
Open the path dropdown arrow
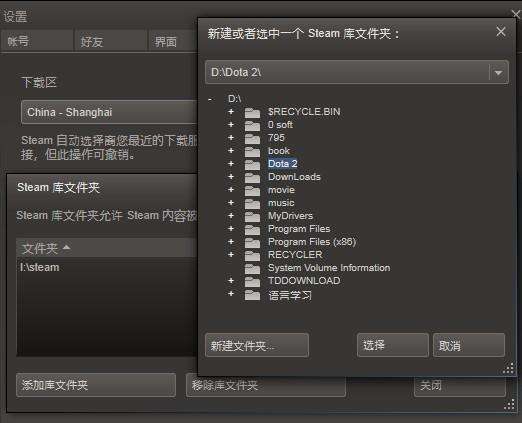[x=498, y=72]
